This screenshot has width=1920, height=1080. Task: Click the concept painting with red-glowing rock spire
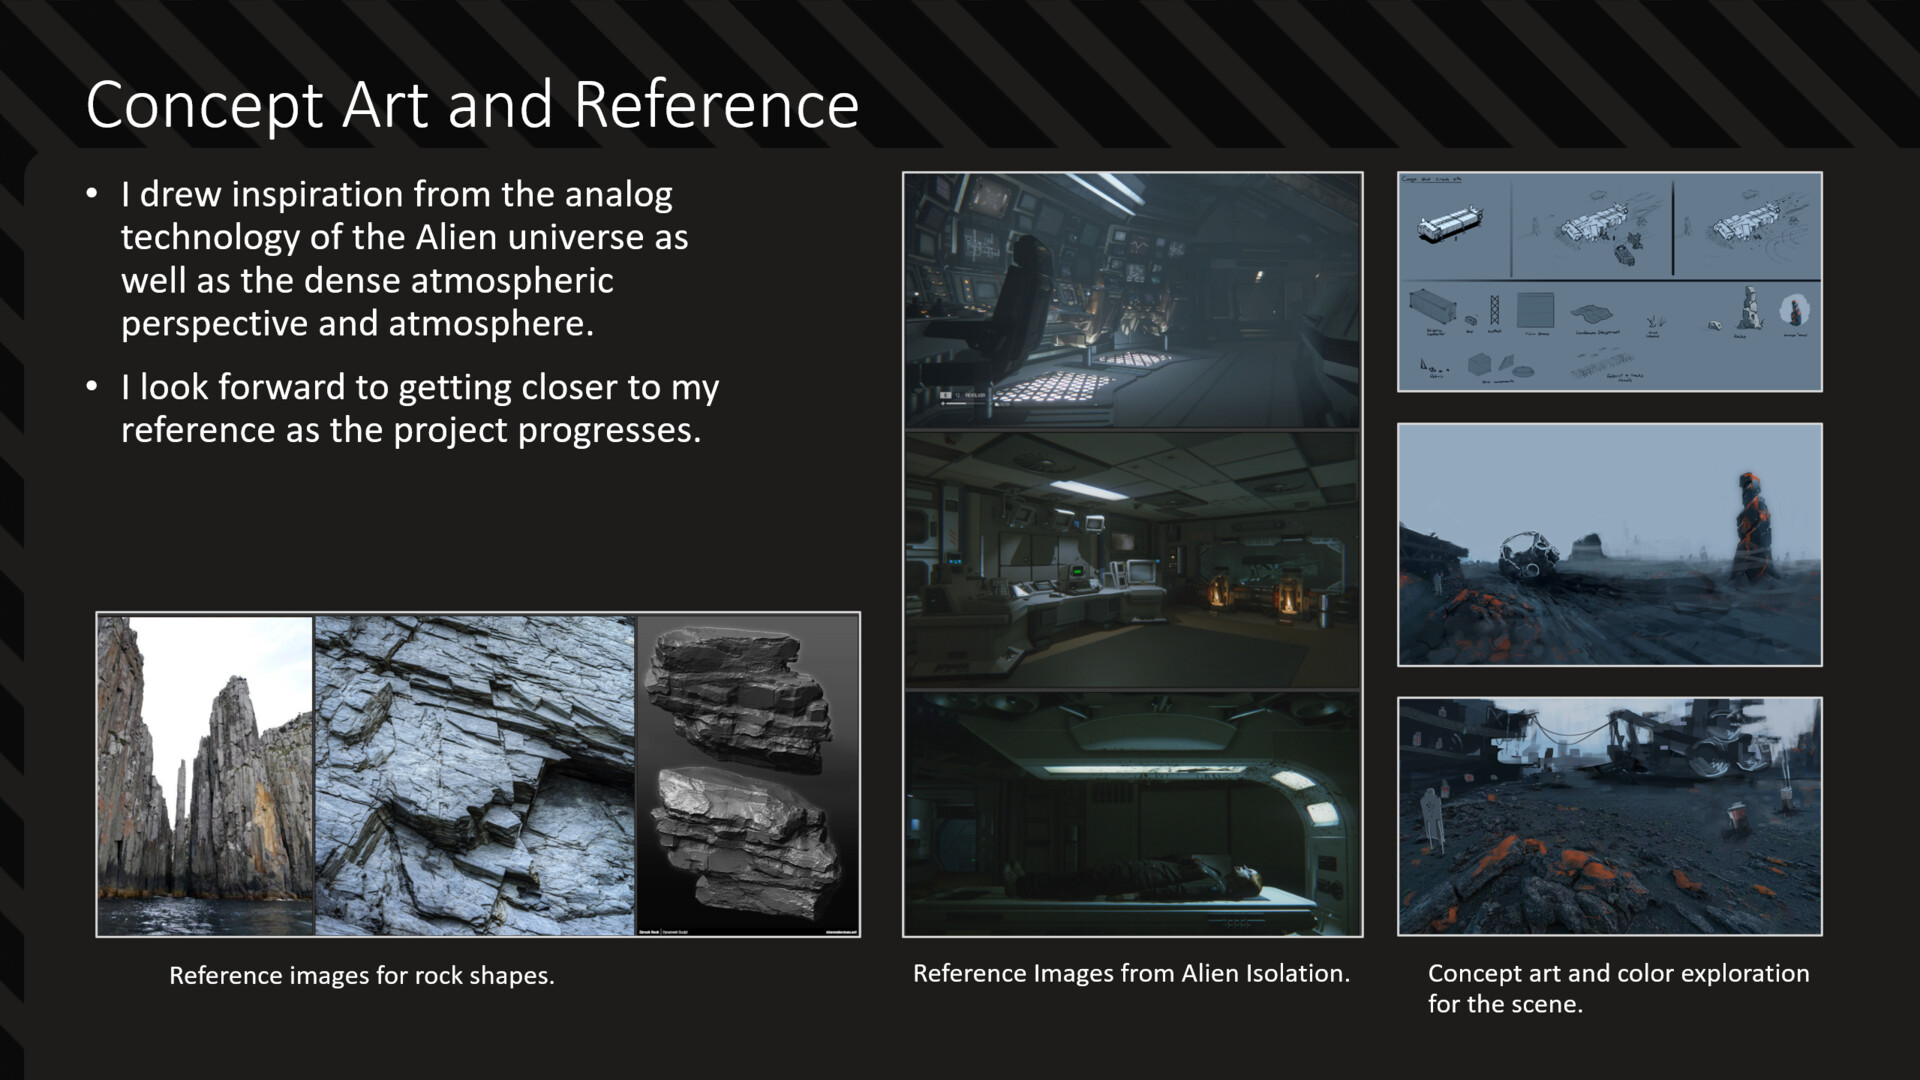(x=1609, y=545)
